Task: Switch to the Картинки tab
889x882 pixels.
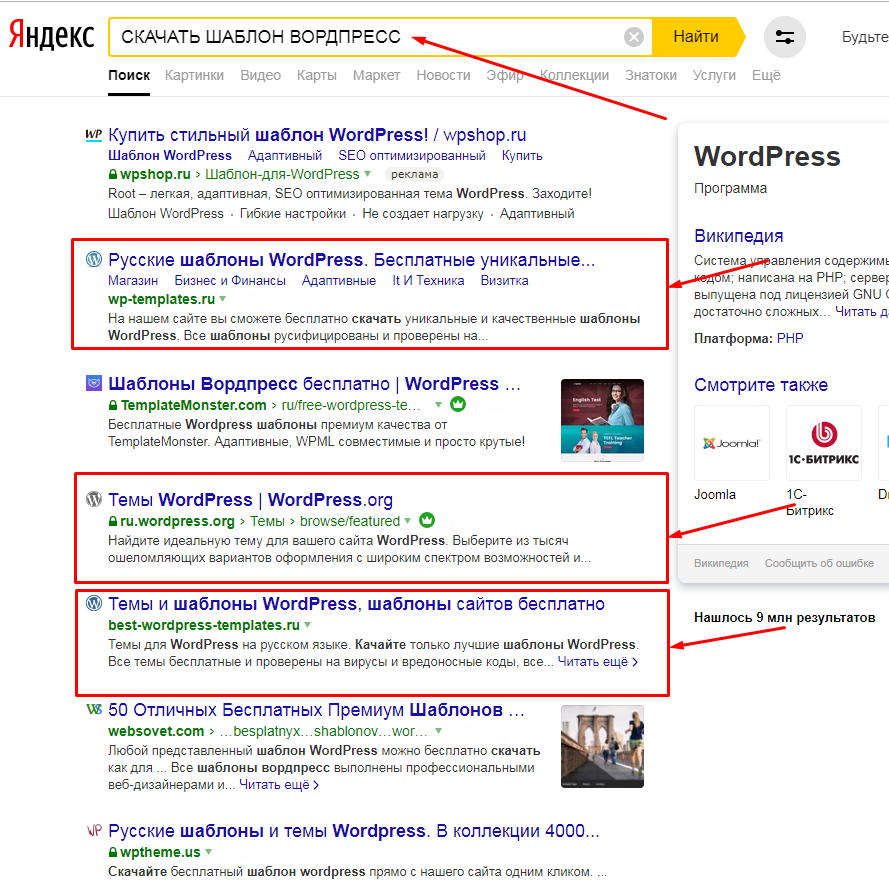Action: (x=194, y=75)
